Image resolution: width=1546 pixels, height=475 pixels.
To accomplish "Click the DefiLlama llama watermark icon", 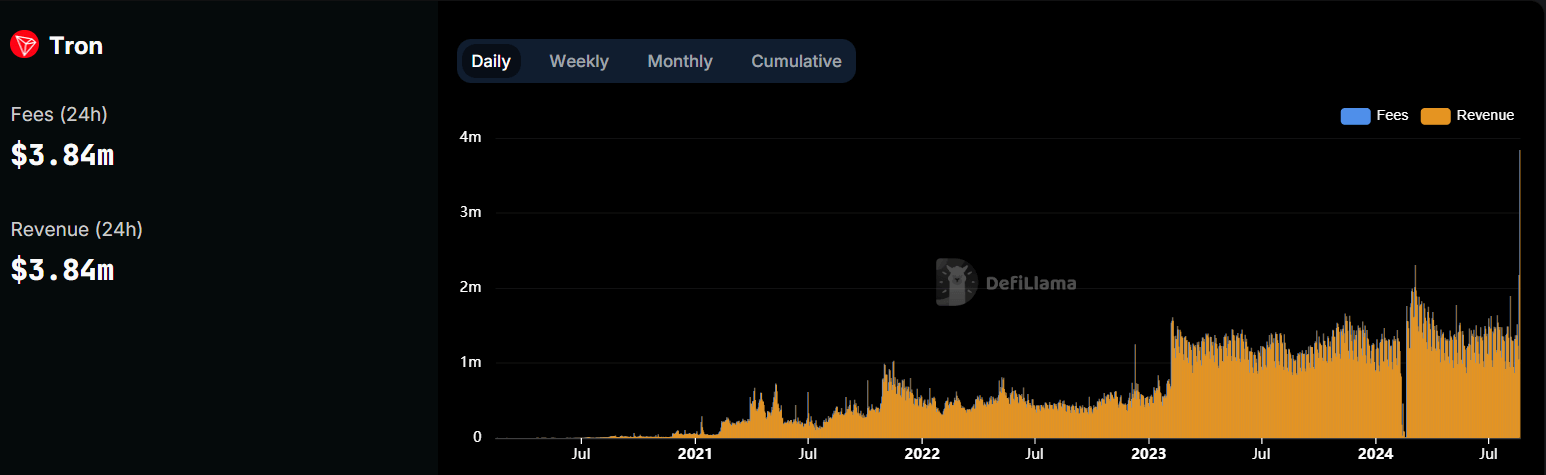I will (x=956, y=283).
